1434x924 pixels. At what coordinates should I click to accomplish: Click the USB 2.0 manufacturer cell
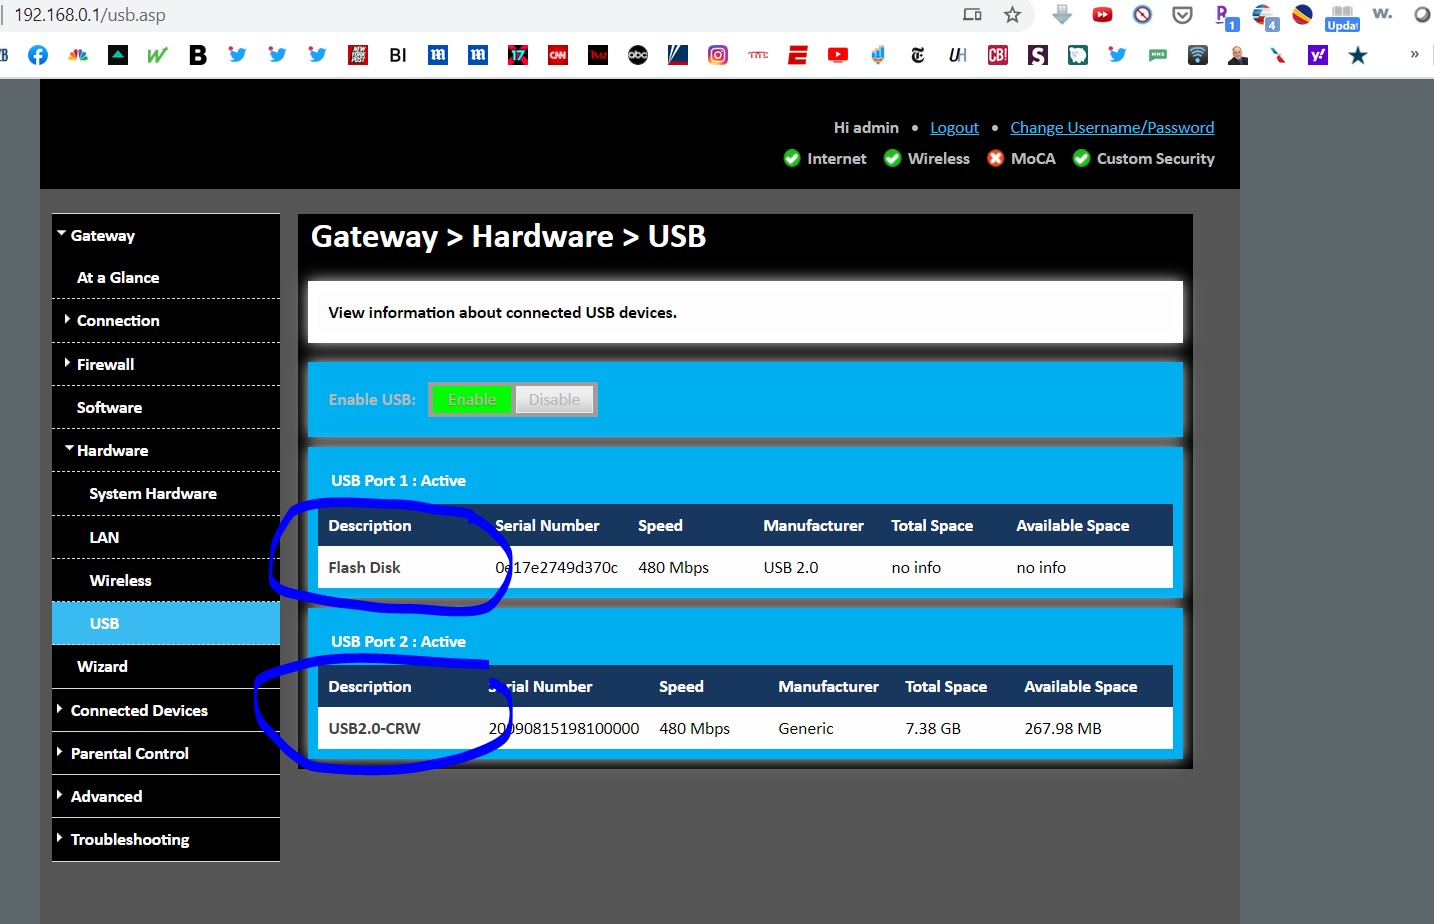[791, 568]
